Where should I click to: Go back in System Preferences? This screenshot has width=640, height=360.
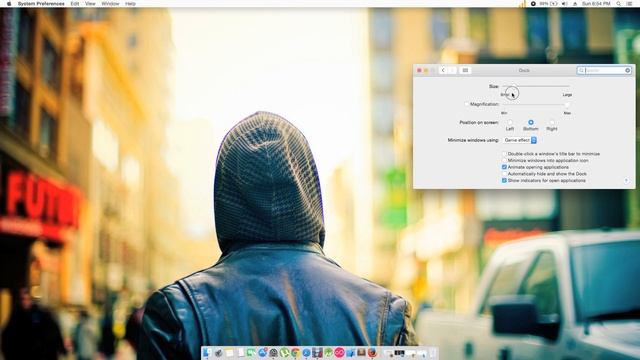coord(443,70)
